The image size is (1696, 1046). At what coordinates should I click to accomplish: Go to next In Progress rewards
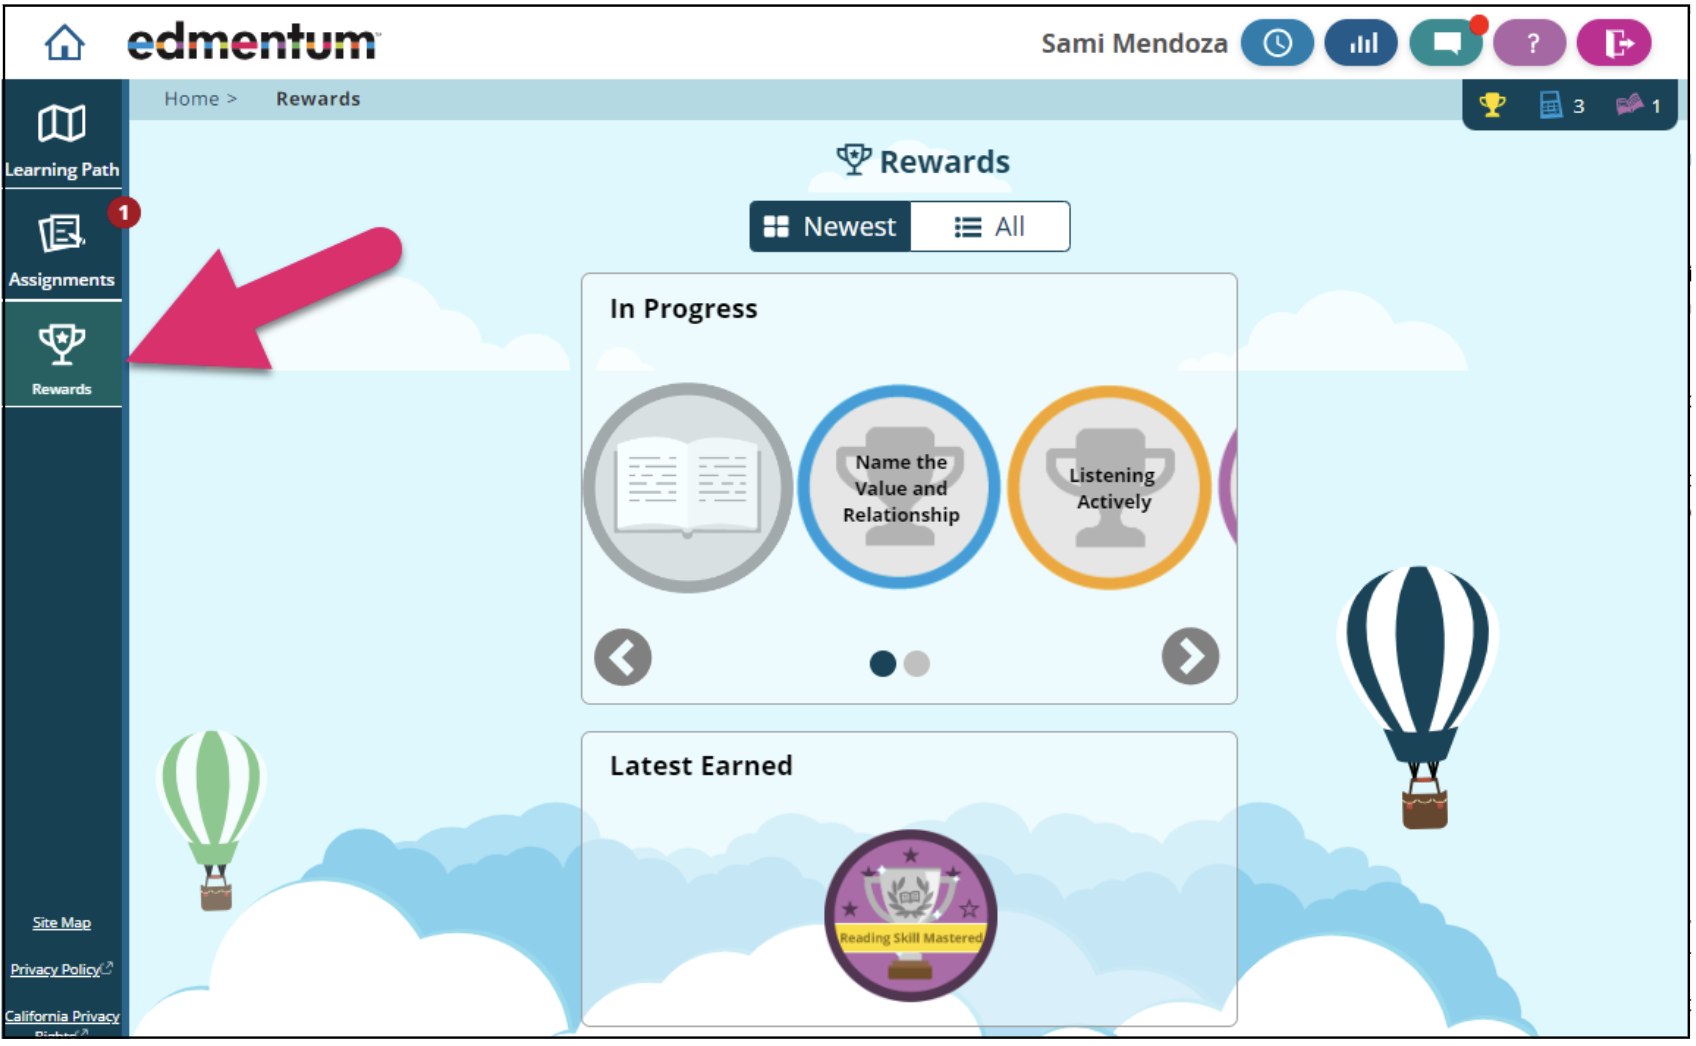[1189, 657]
